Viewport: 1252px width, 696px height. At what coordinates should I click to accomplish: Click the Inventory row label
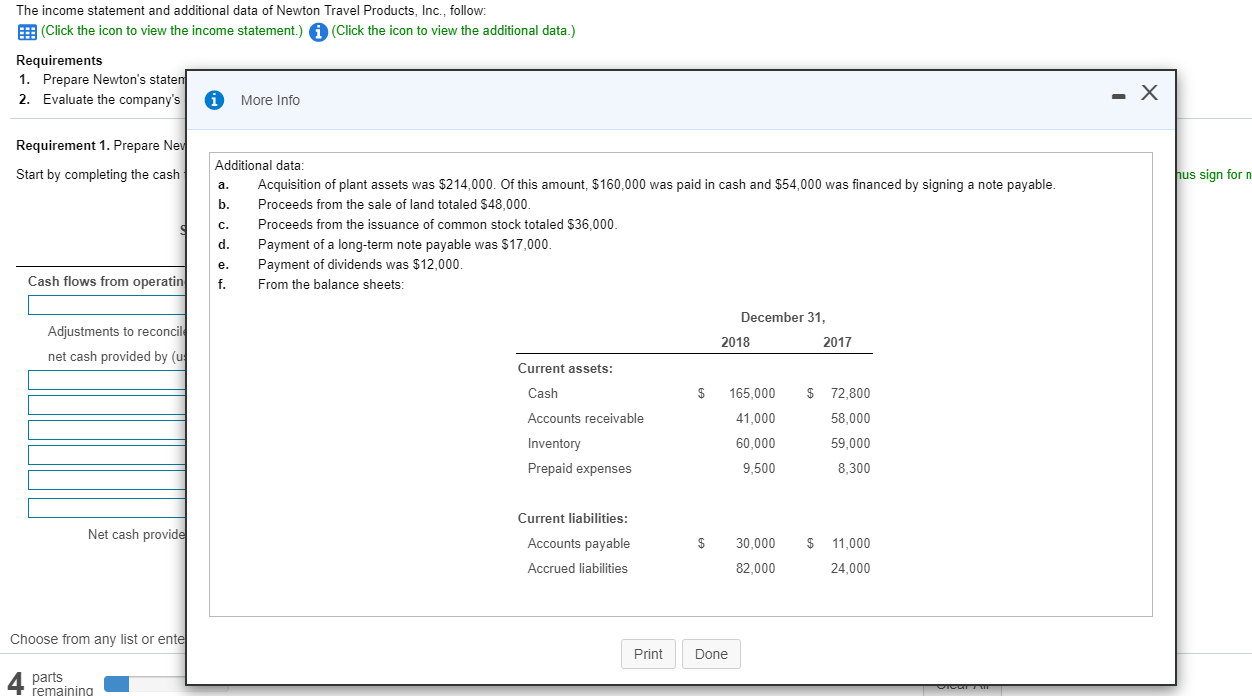[x=554, y=444]
